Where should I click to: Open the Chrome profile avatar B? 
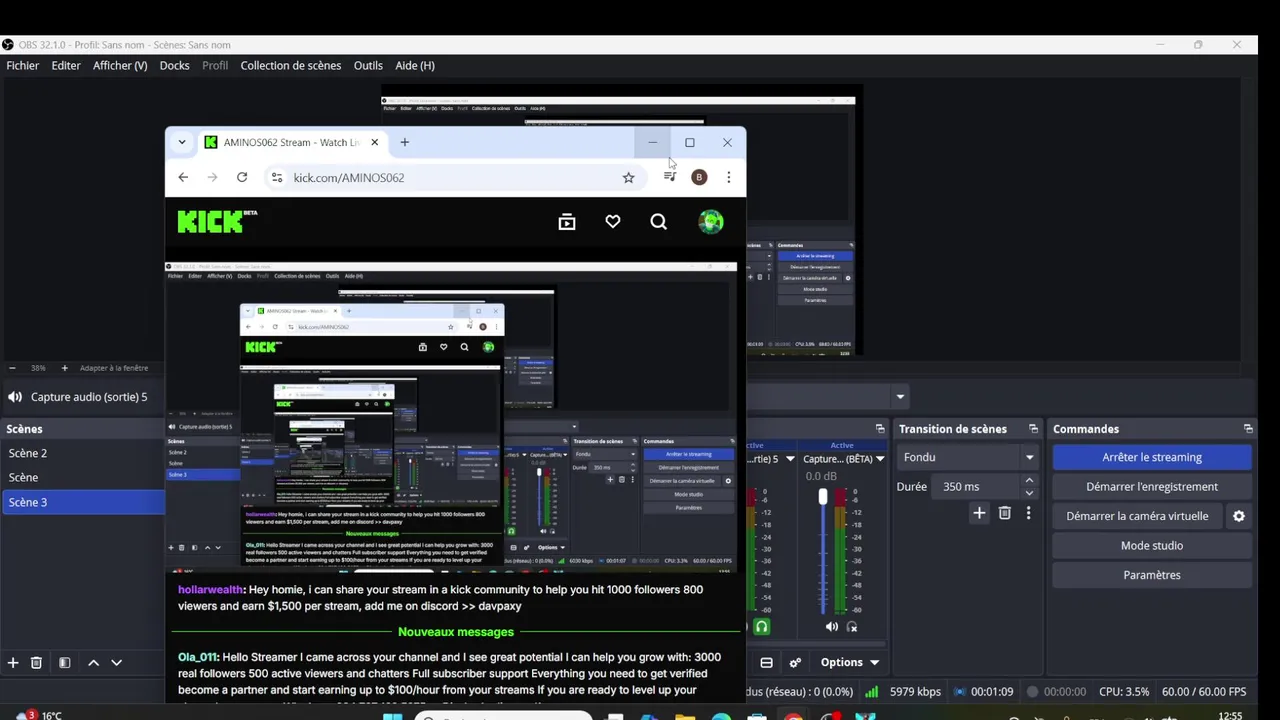(x=699, y=177)
